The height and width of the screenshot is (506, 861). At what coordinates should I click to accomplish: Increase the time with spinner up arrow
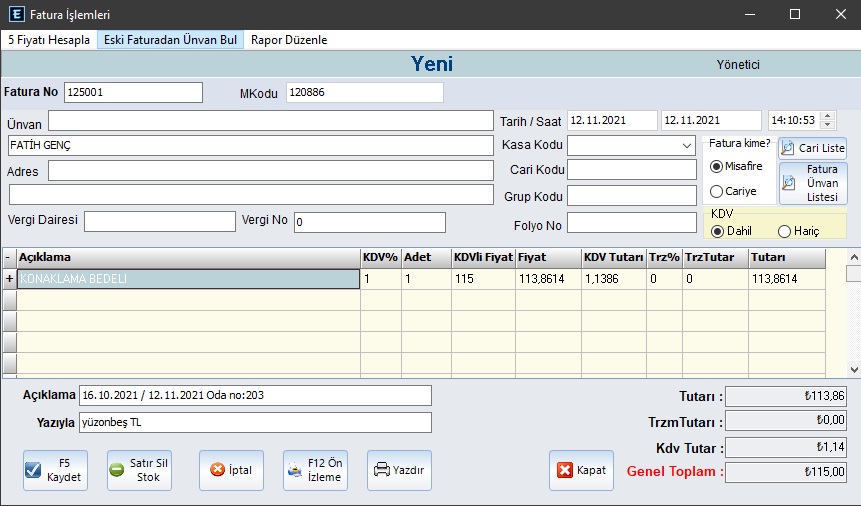click(827, 116)
